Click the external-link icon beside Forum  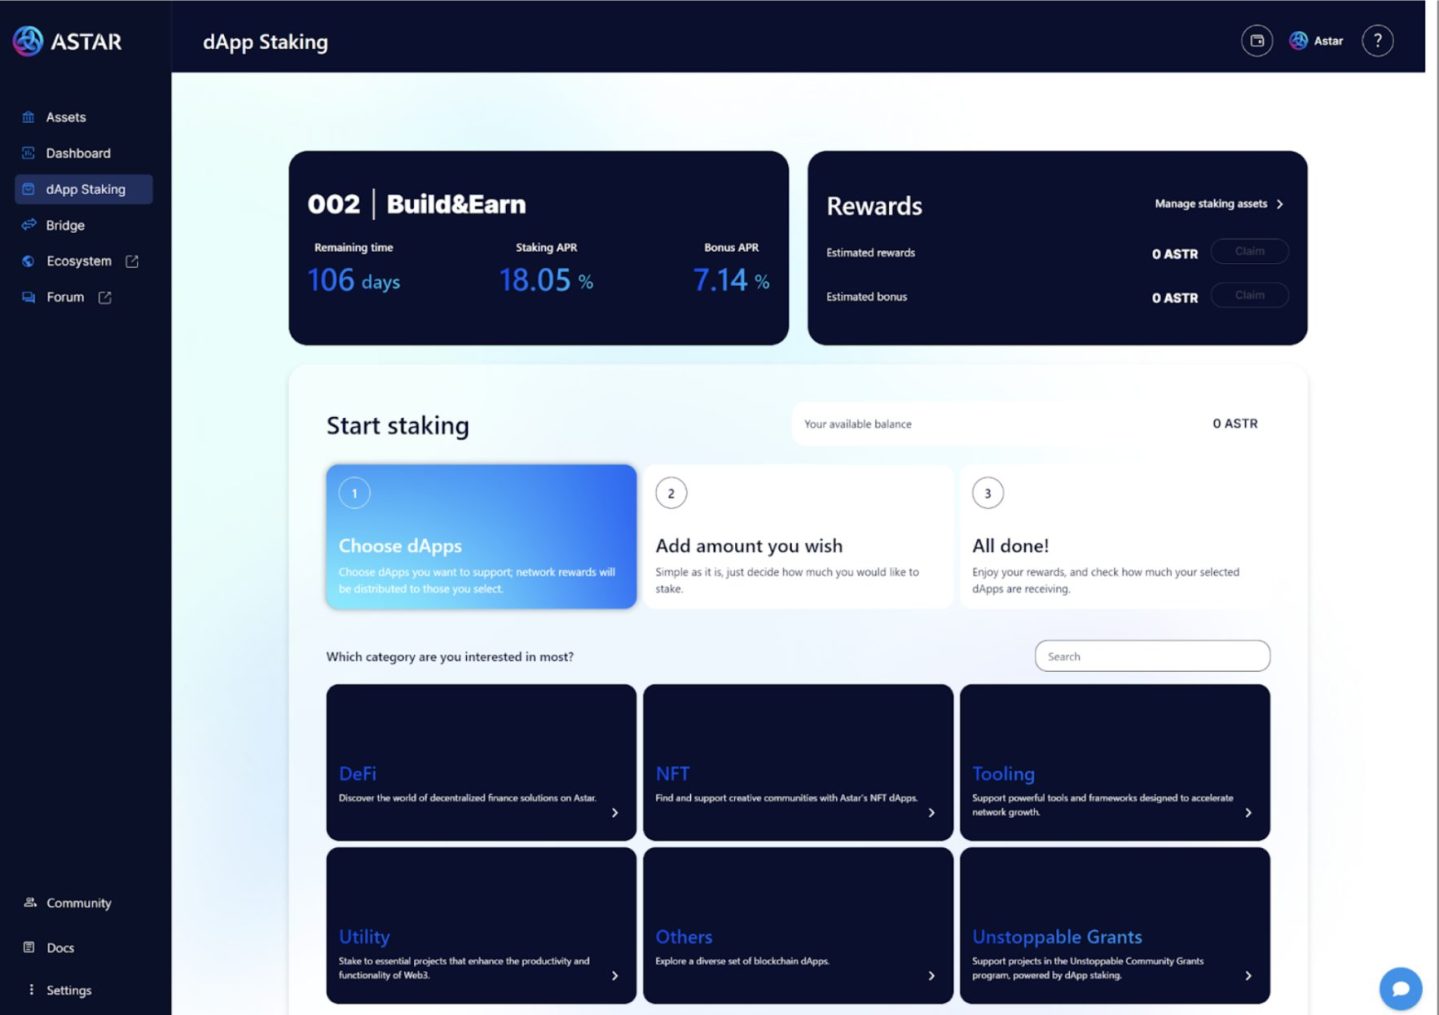click(105, 297)
